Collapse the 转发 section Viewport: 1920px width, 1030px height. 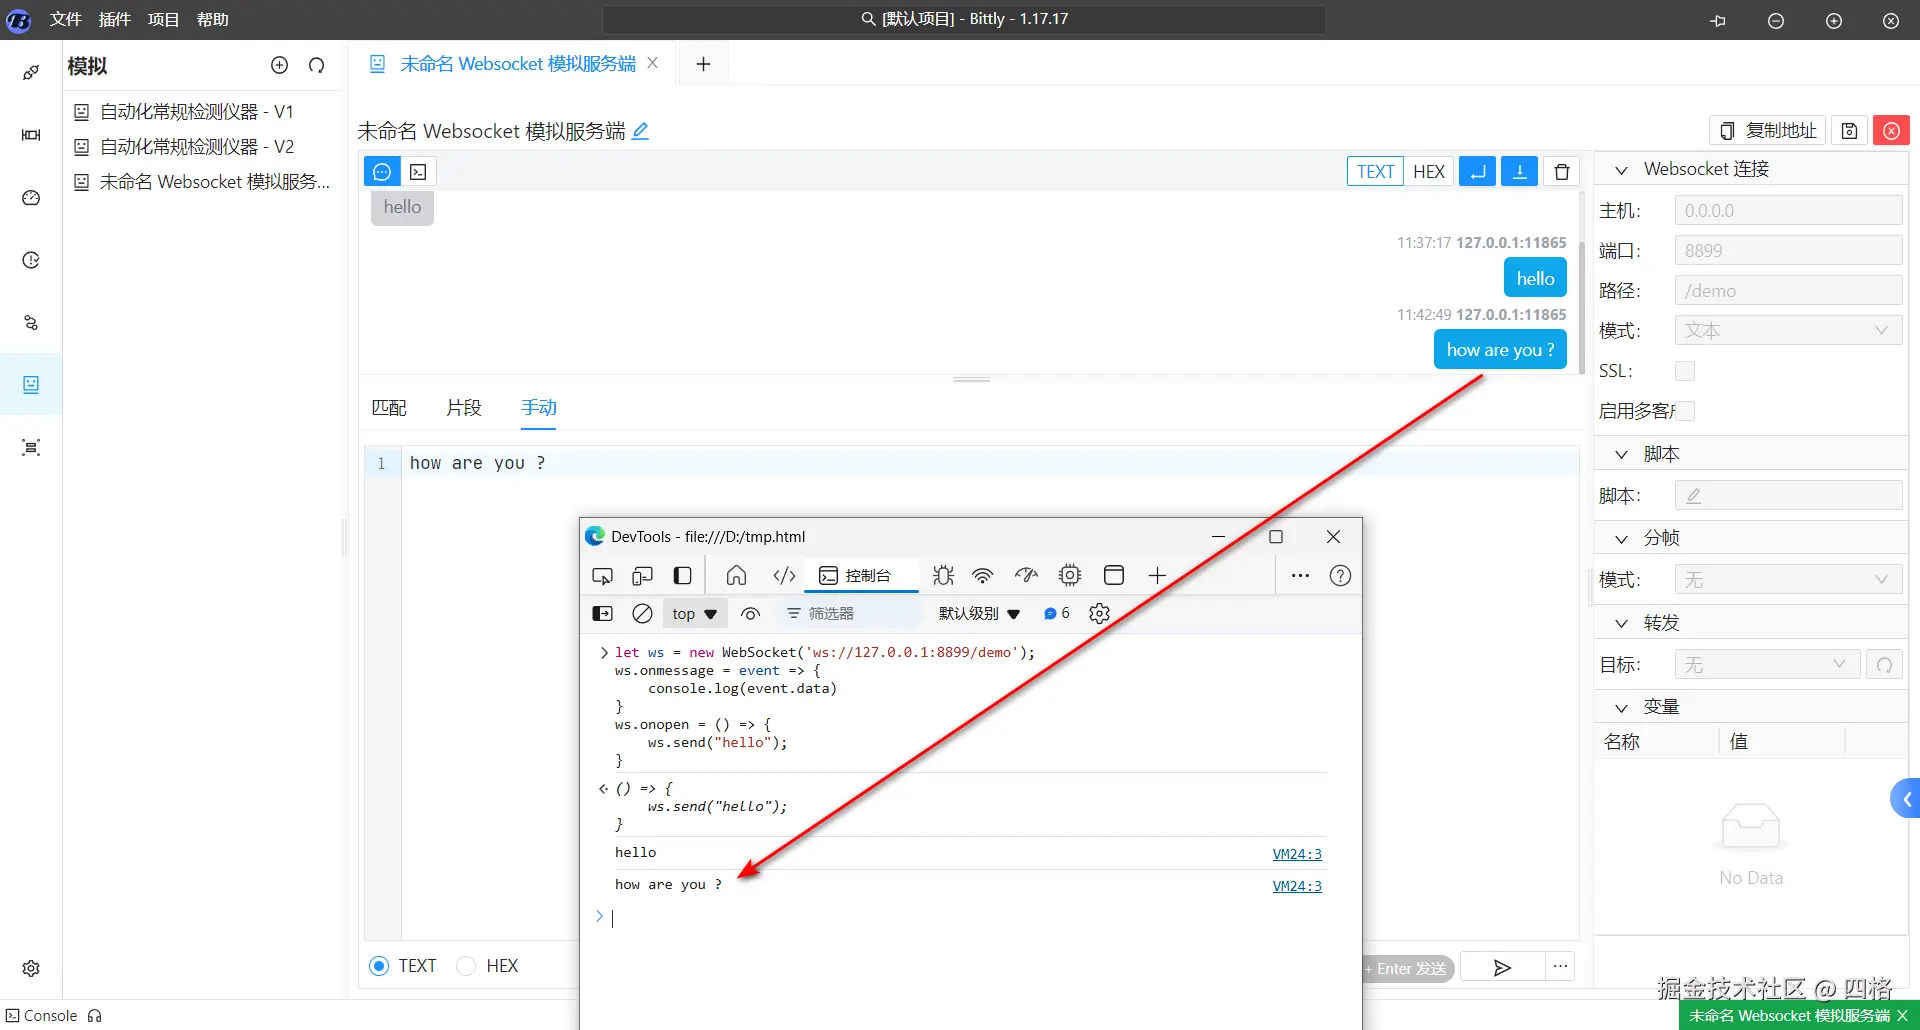pyautogui.click(x=1622, y=624)
